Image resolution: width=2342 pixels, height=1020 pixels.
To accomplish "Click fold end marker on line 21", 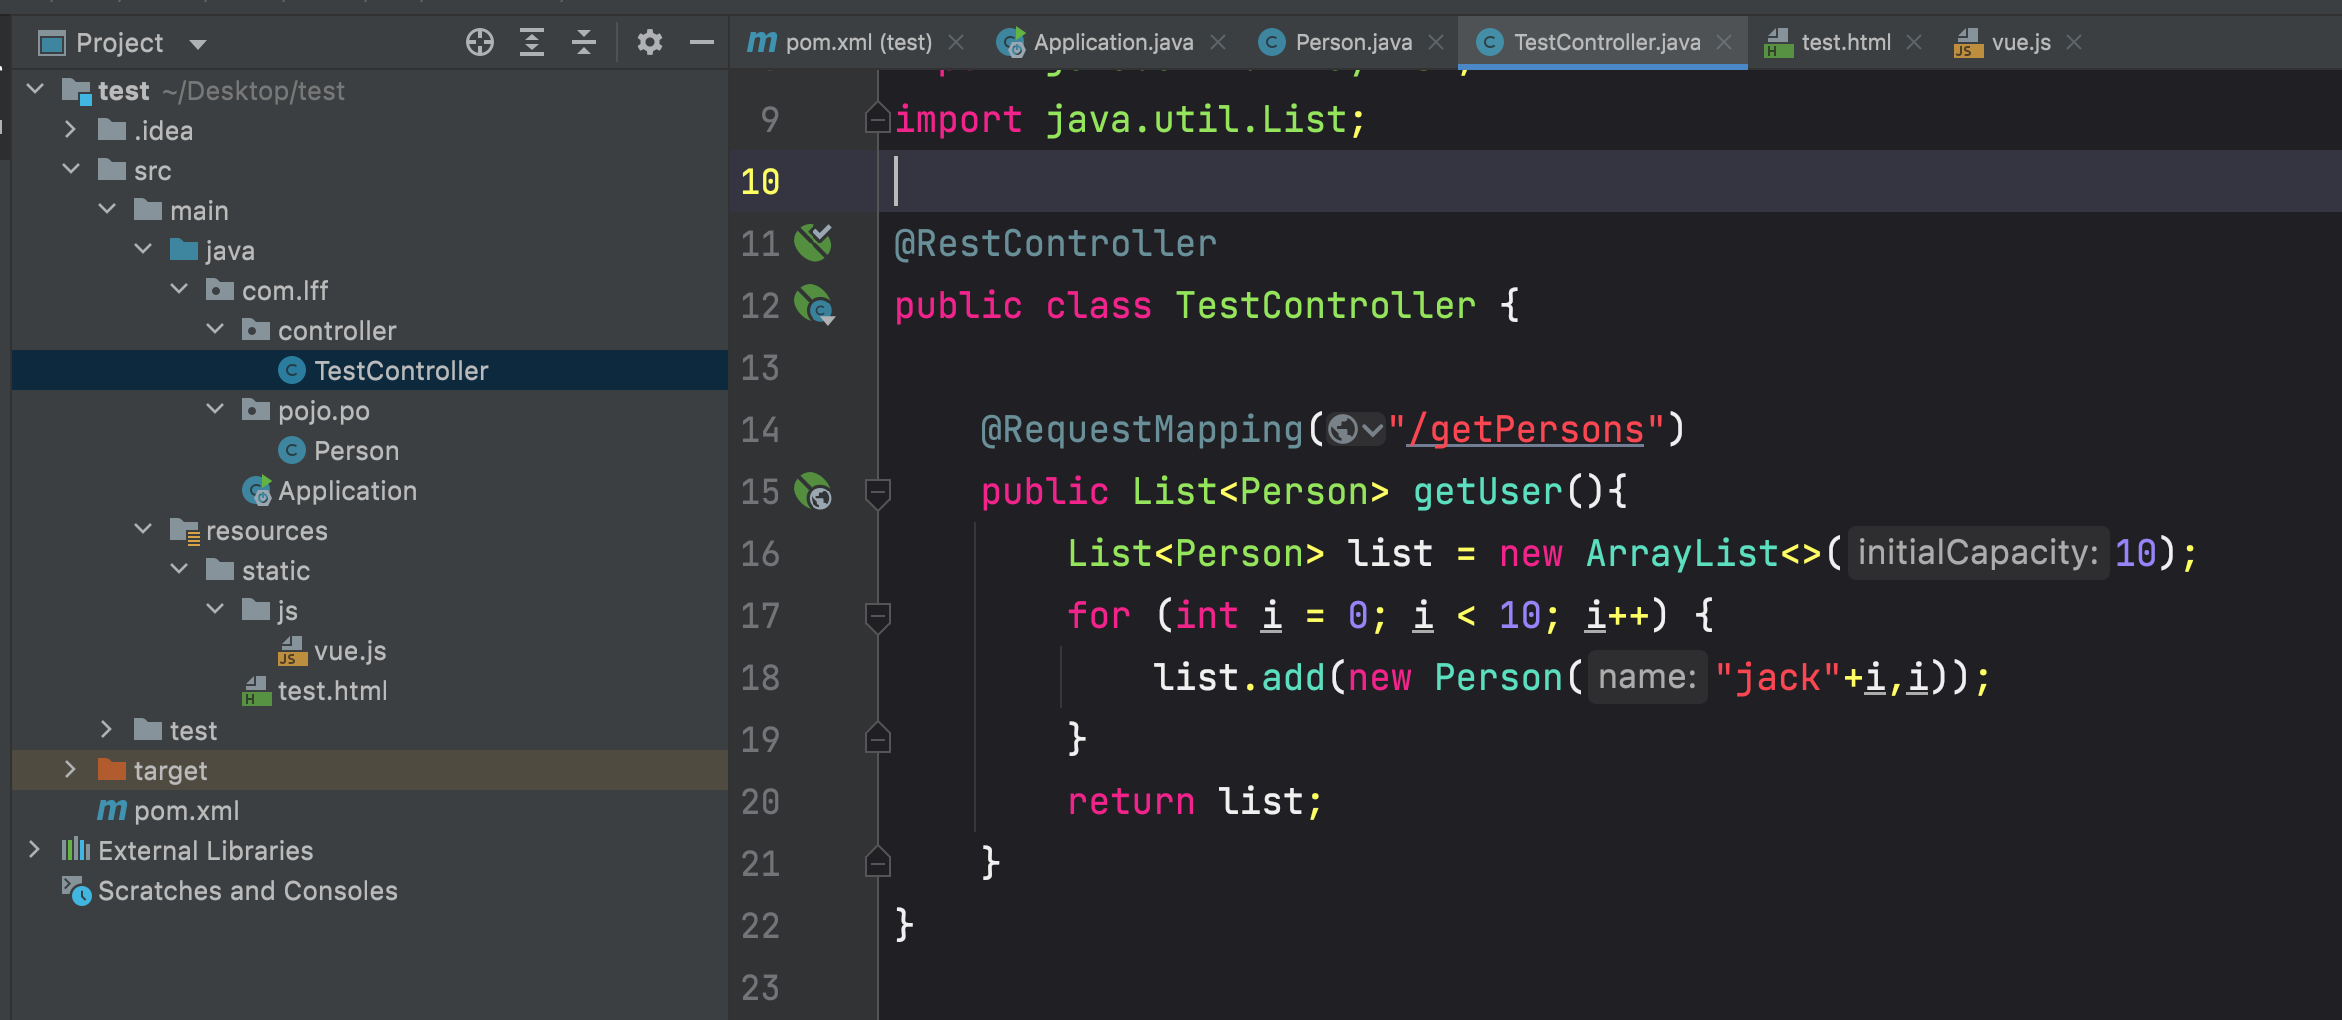I will (x=877, y=862).
